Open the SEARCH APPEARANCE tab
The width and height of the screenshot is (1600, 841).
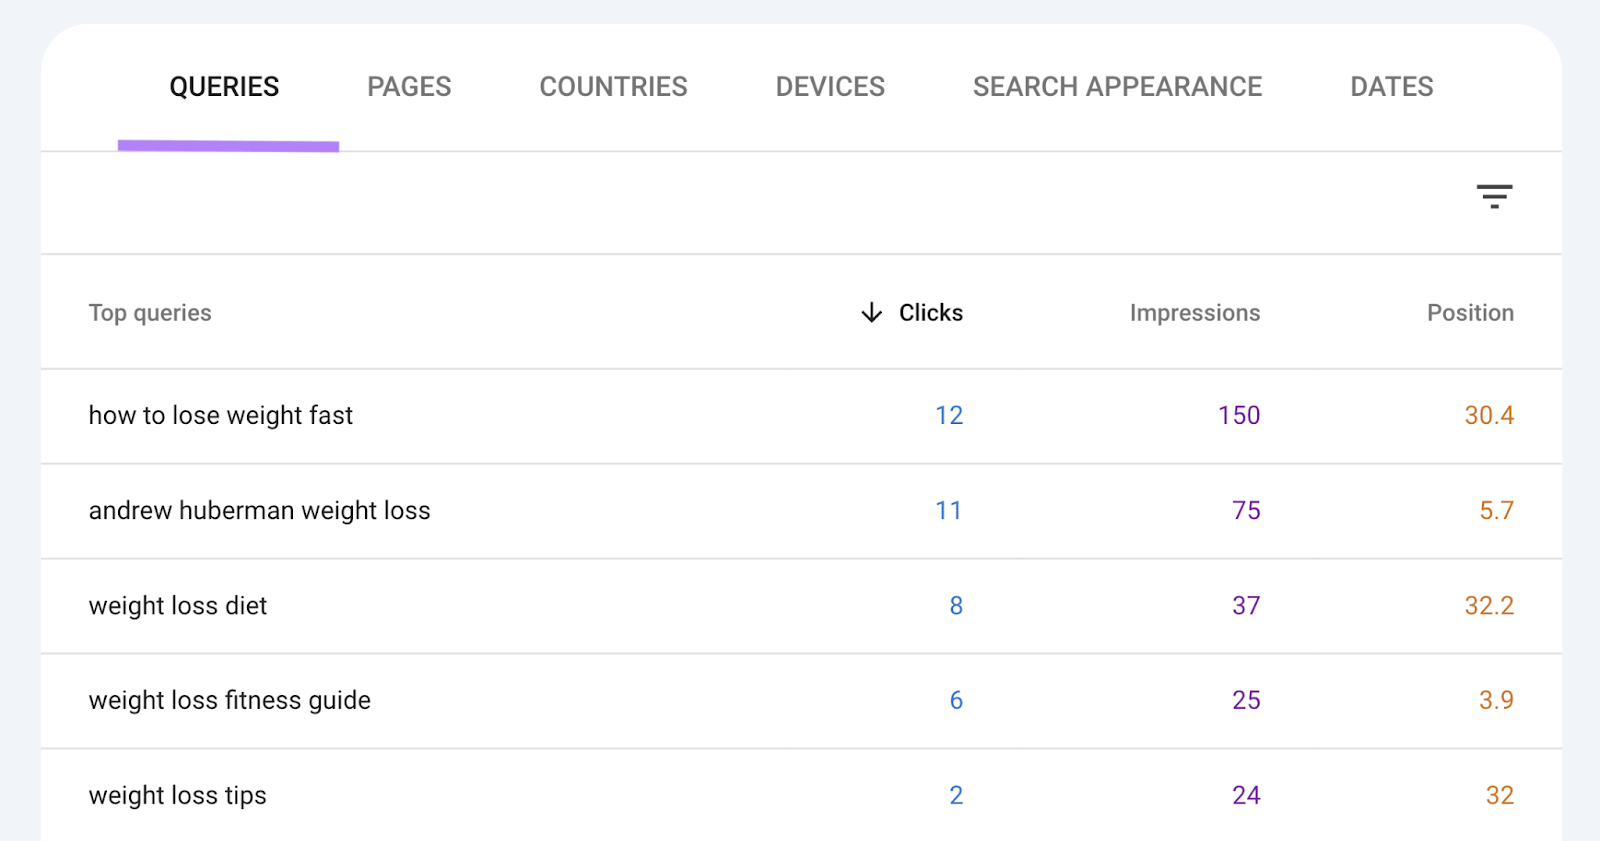point(1116,86)
